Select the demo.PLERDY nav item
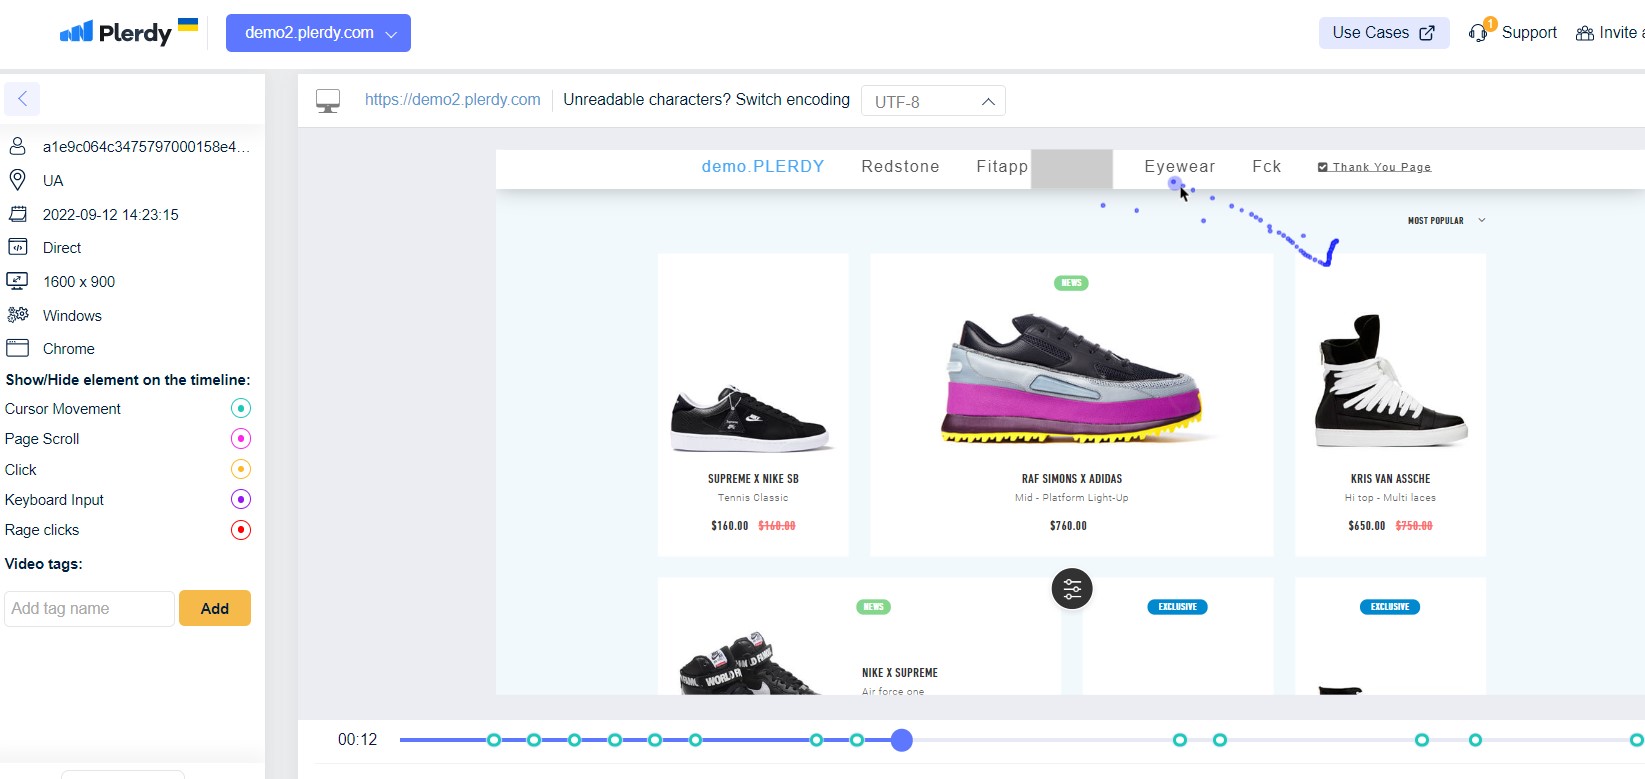 click(x=763, y=167)
